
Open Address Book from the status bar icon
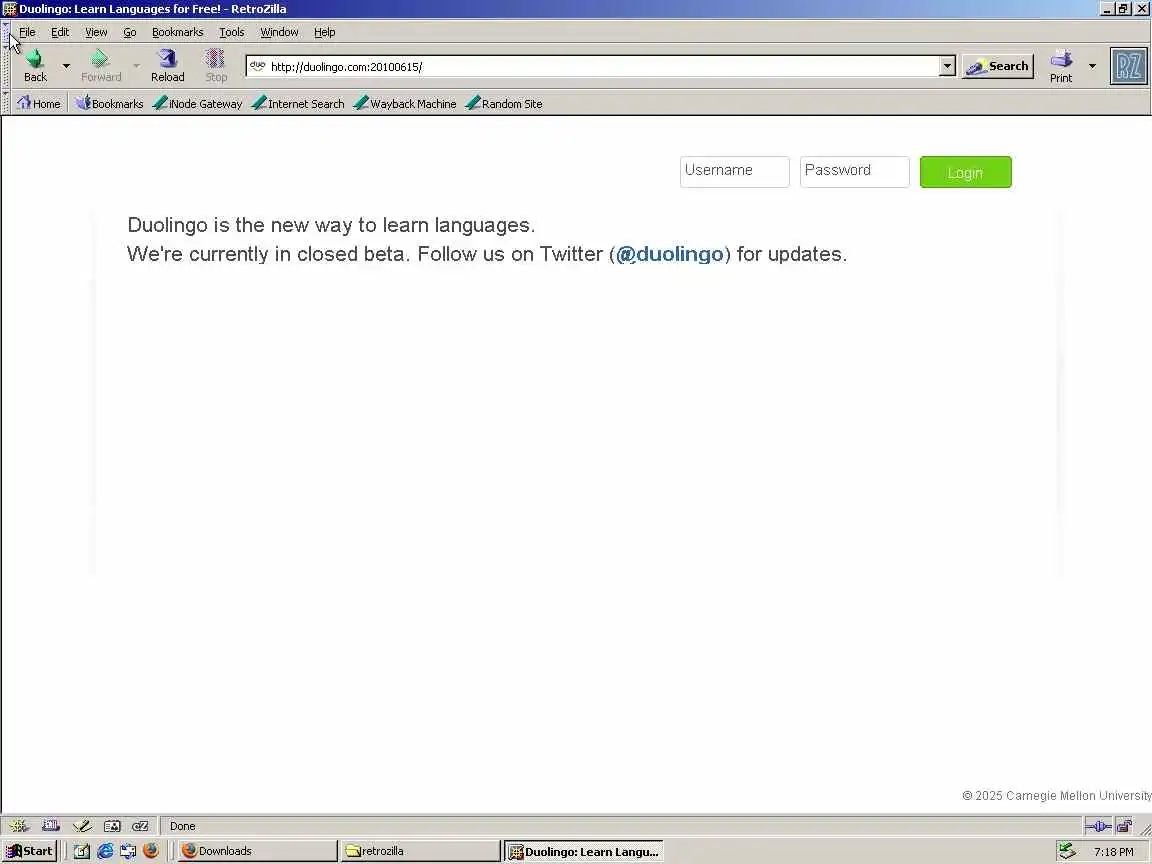pyautogui.click(x=112, y=826)
